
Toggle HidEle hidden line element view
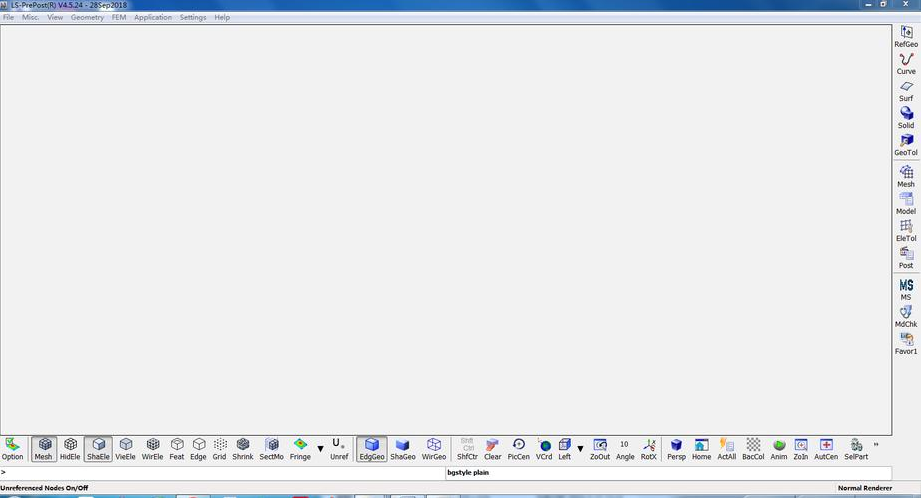(70, 449)
